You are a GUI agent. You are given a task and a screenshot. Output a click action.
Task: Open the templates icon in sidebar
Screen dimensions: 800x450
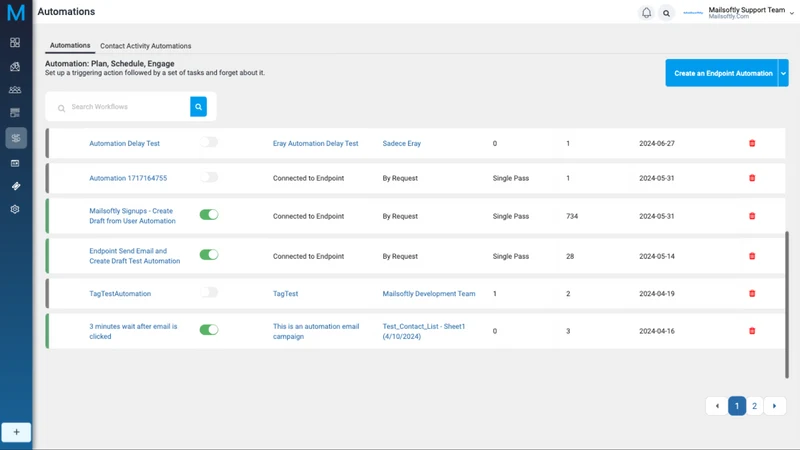click(15, 113)
